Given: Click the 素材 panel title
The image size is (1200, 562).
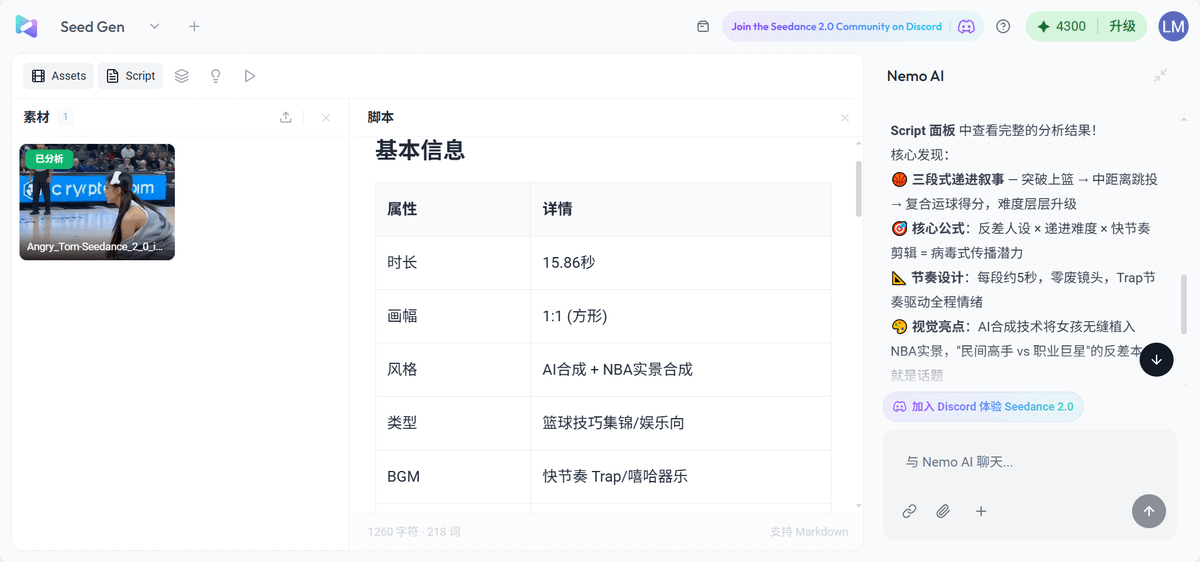Looking at the screenshot, I should point(37,117).
